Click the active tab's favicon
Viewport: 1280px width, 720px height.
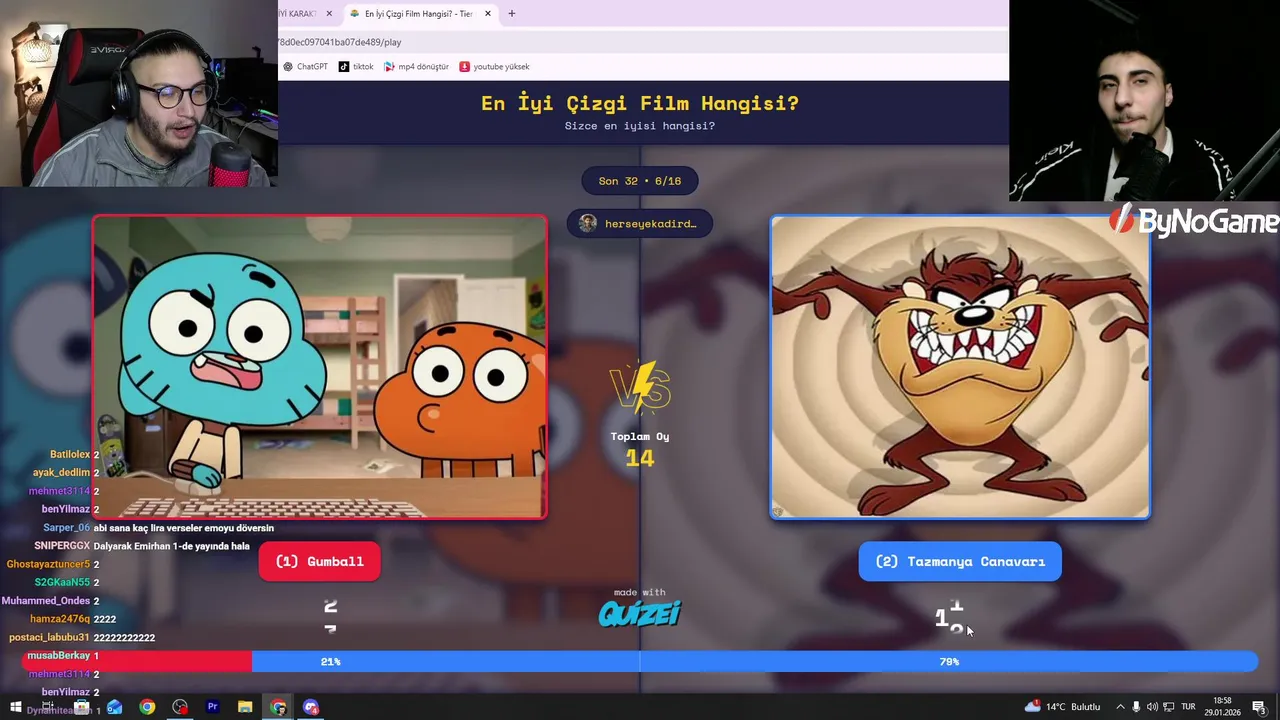click(355, 14)
